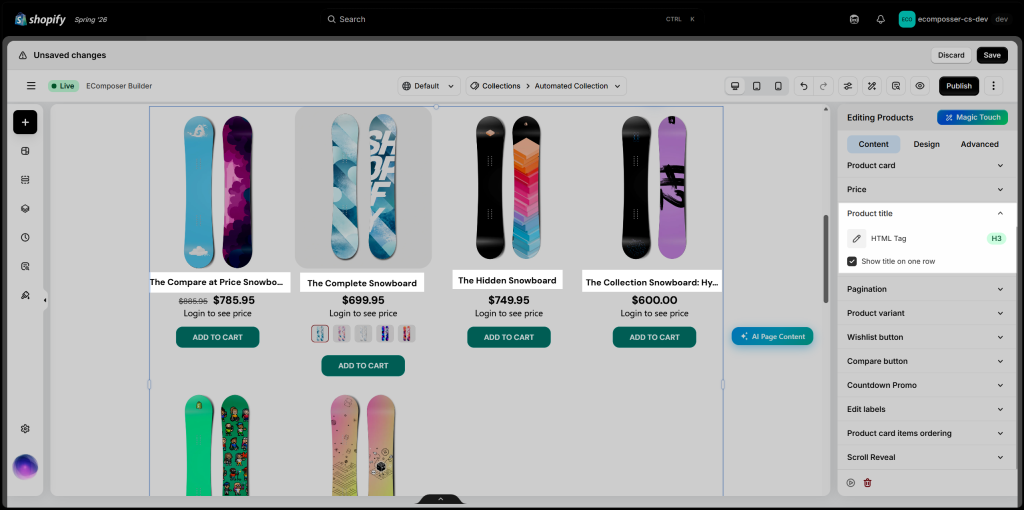Switch to mobile device preview icon
This screenshot has height=510, width=1024.
778,86
